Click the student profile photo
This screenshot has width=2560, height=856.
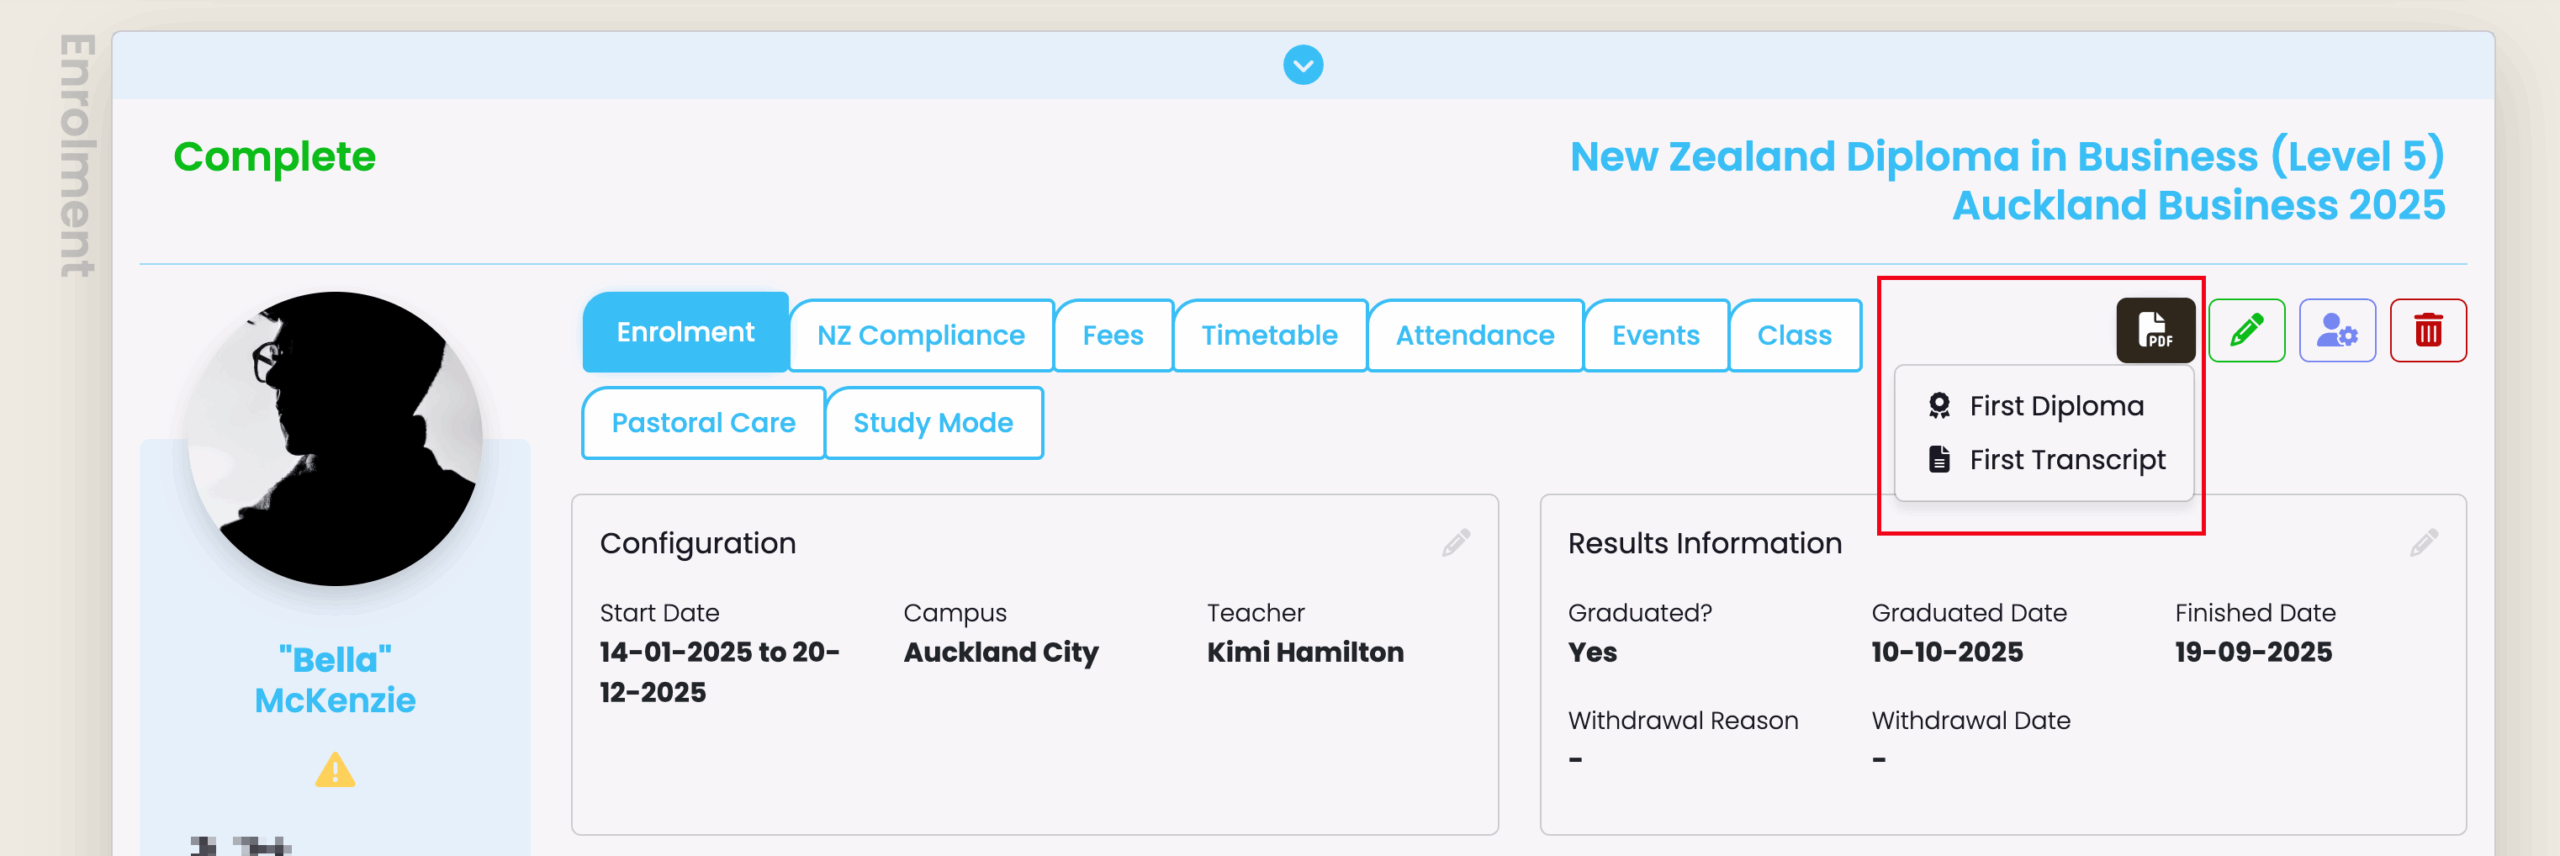point(335,438)
